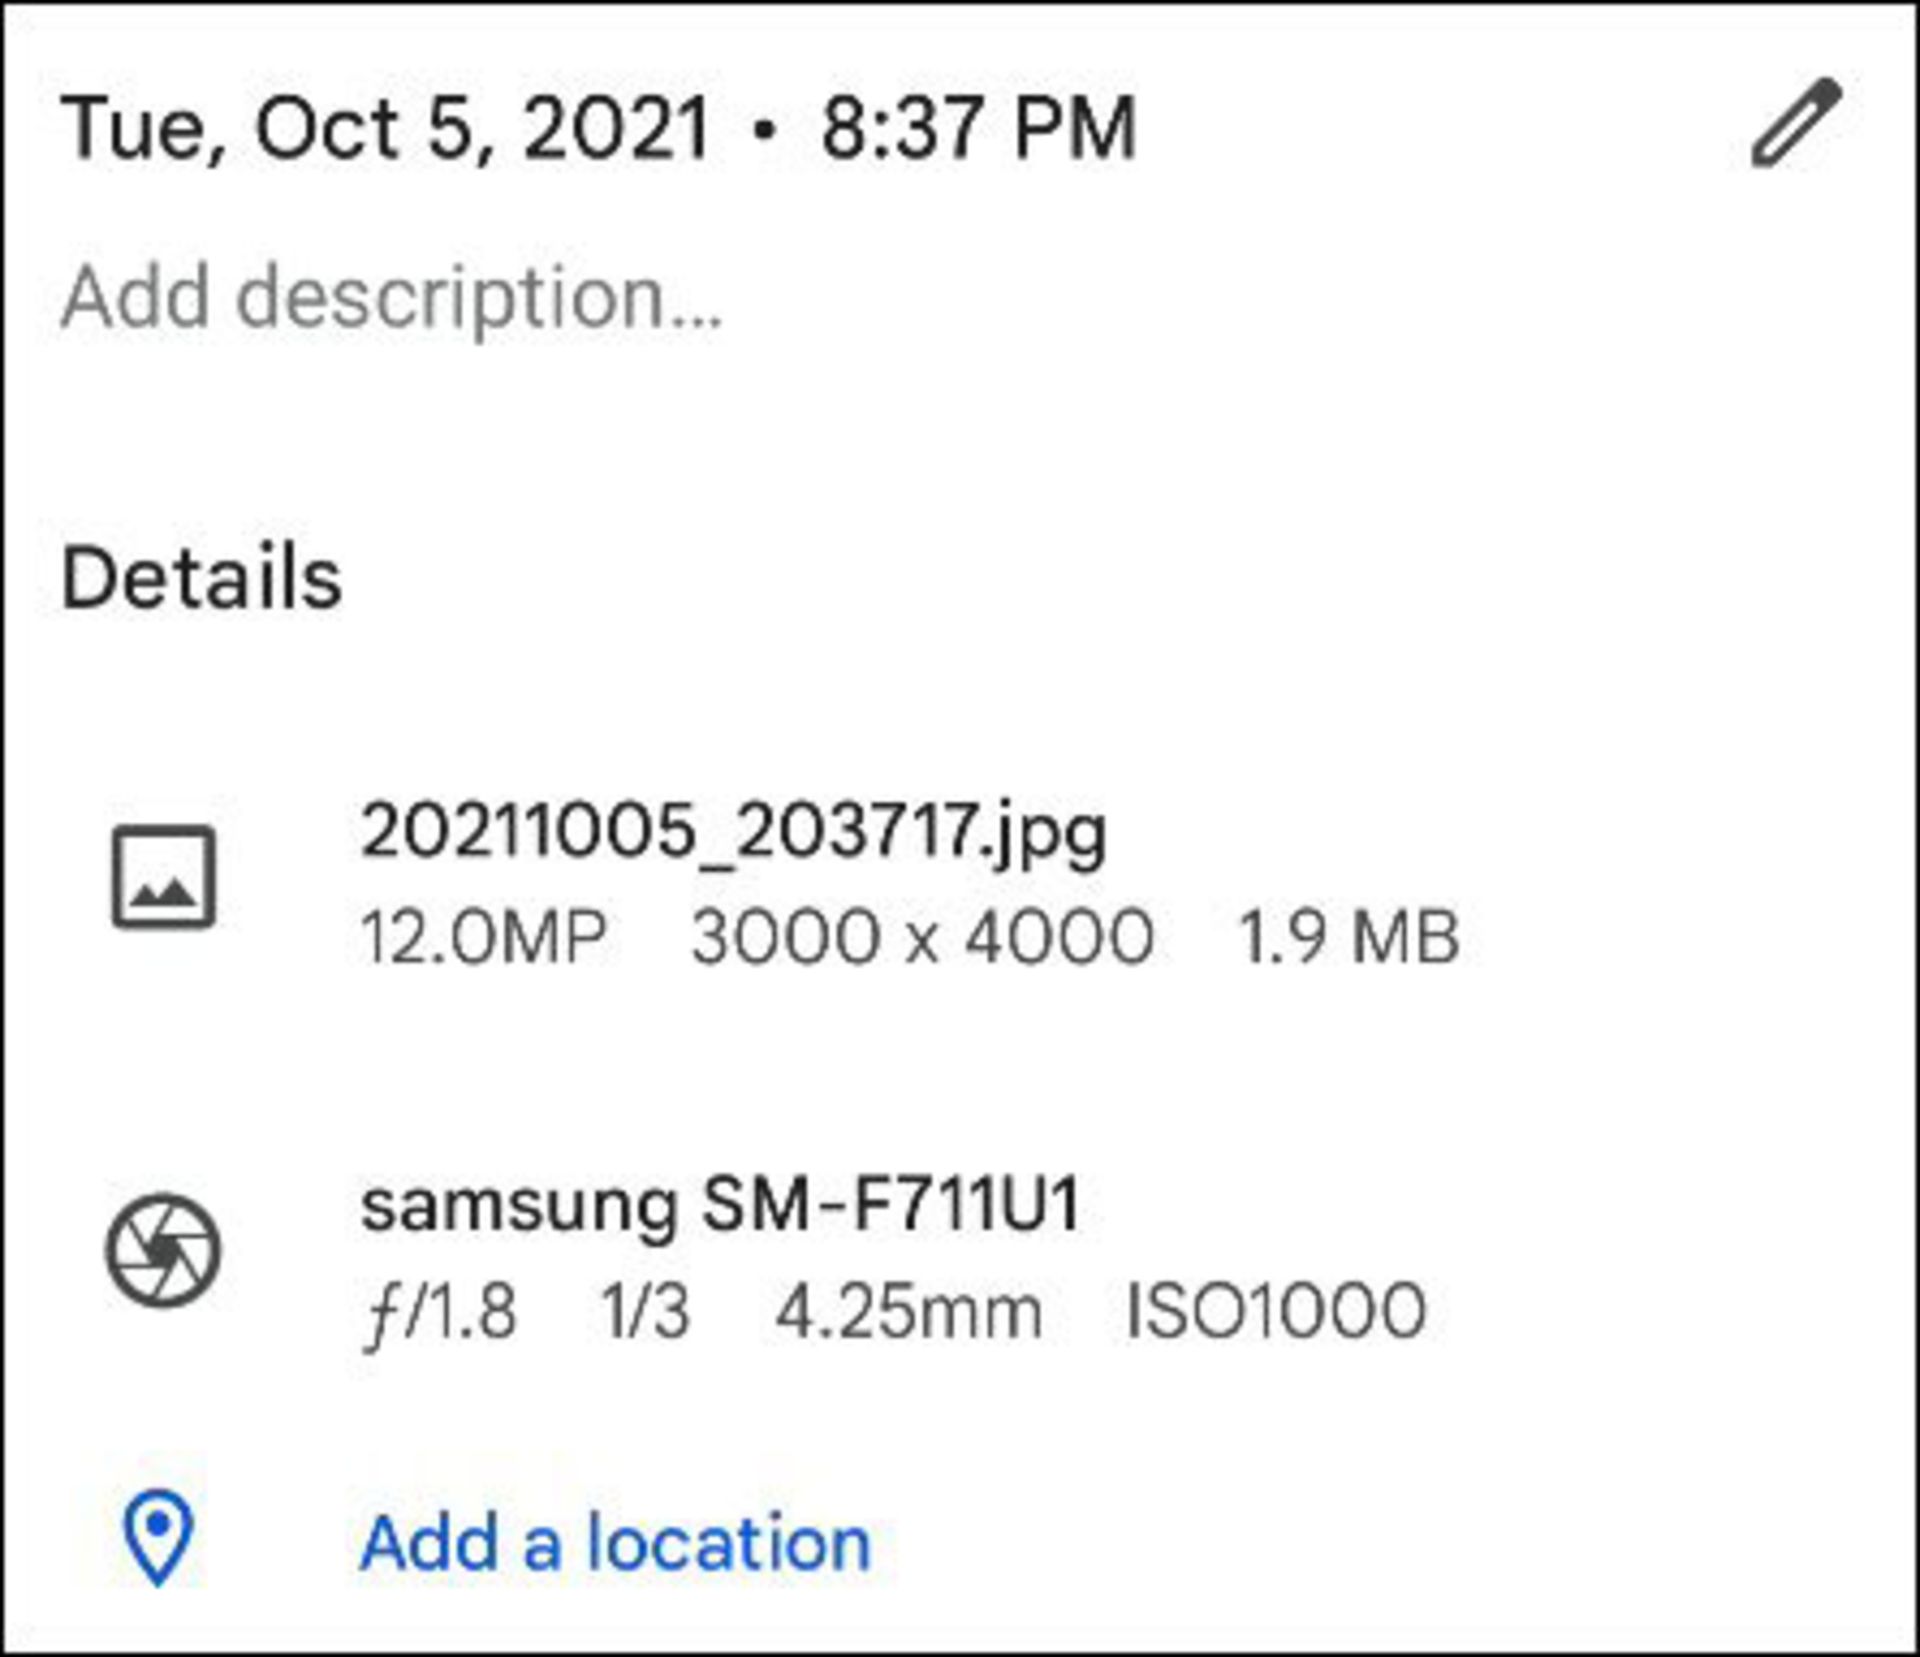The image size is (1920, 1657).
Task: Click the ƒ/1.8 aperture value
Action: point(441,1312)
